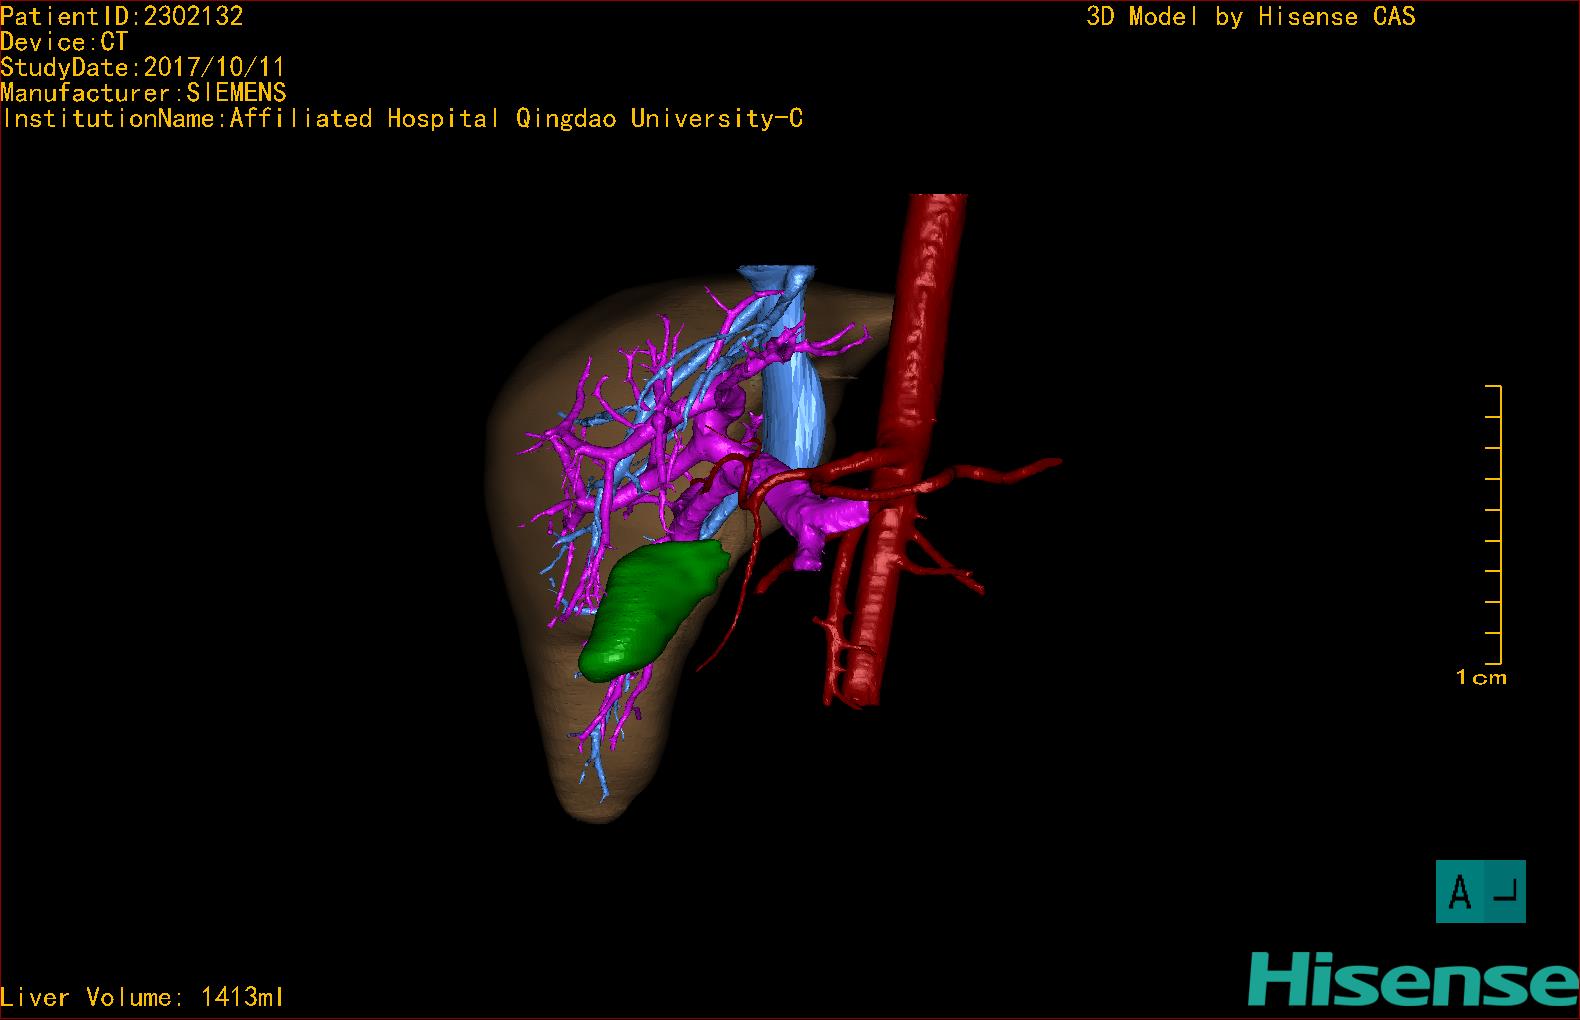The image size is (1580, 1020).
Task: Click the Liver Volume: 1413ml readout
Action: (x=142, y=997)
